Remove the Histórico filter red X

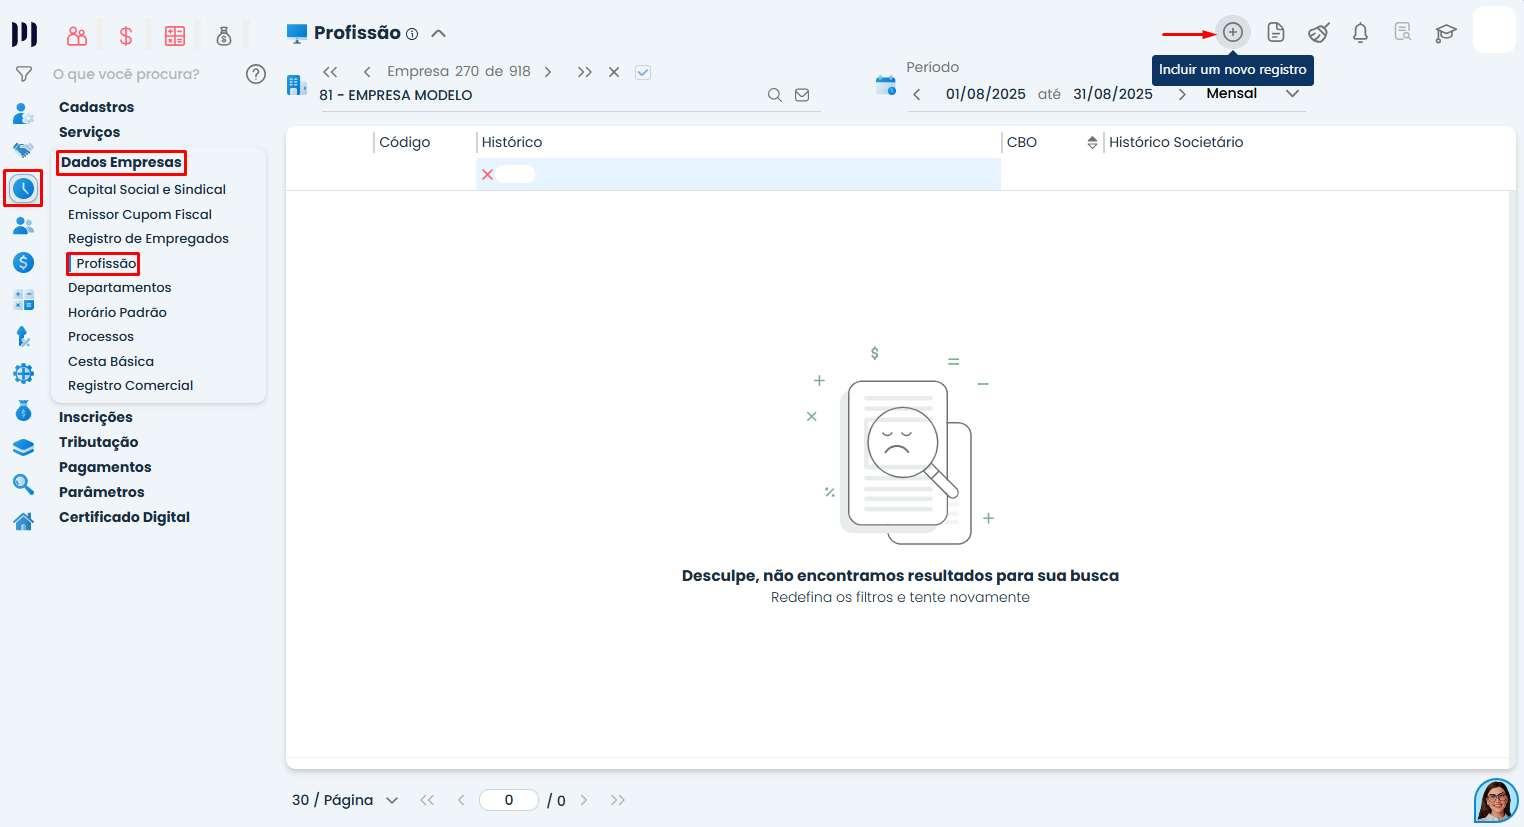(x=488, y=174)
